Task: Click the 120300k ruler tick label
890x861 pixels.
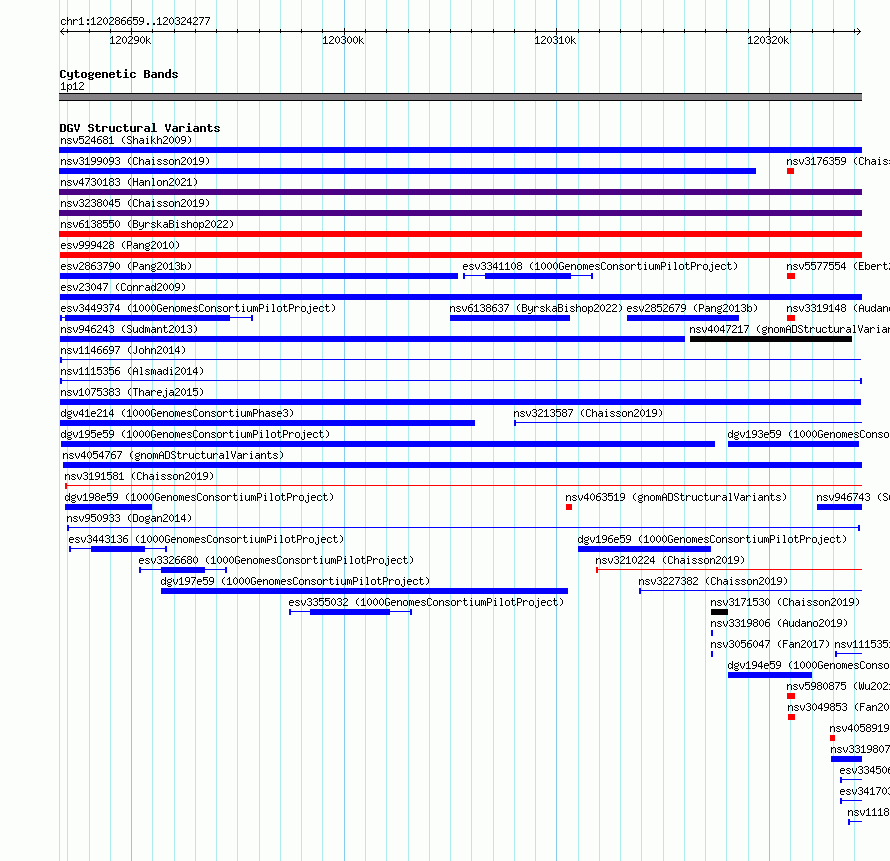Action: pyautogui.click(x=343, y=40)
